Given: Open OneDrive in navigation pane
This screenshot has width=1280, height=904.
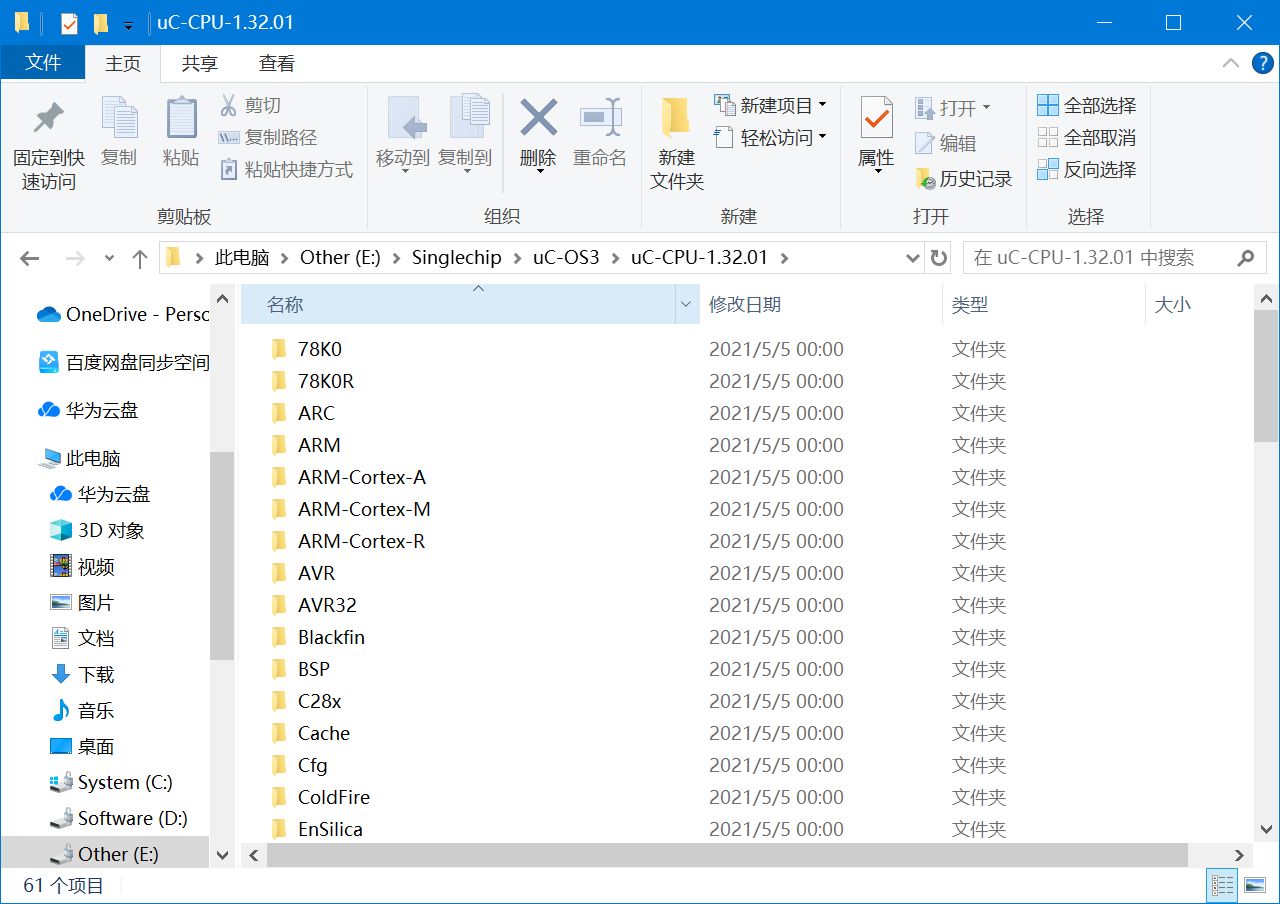Looking at the screenshot, I should click(122, 314).
